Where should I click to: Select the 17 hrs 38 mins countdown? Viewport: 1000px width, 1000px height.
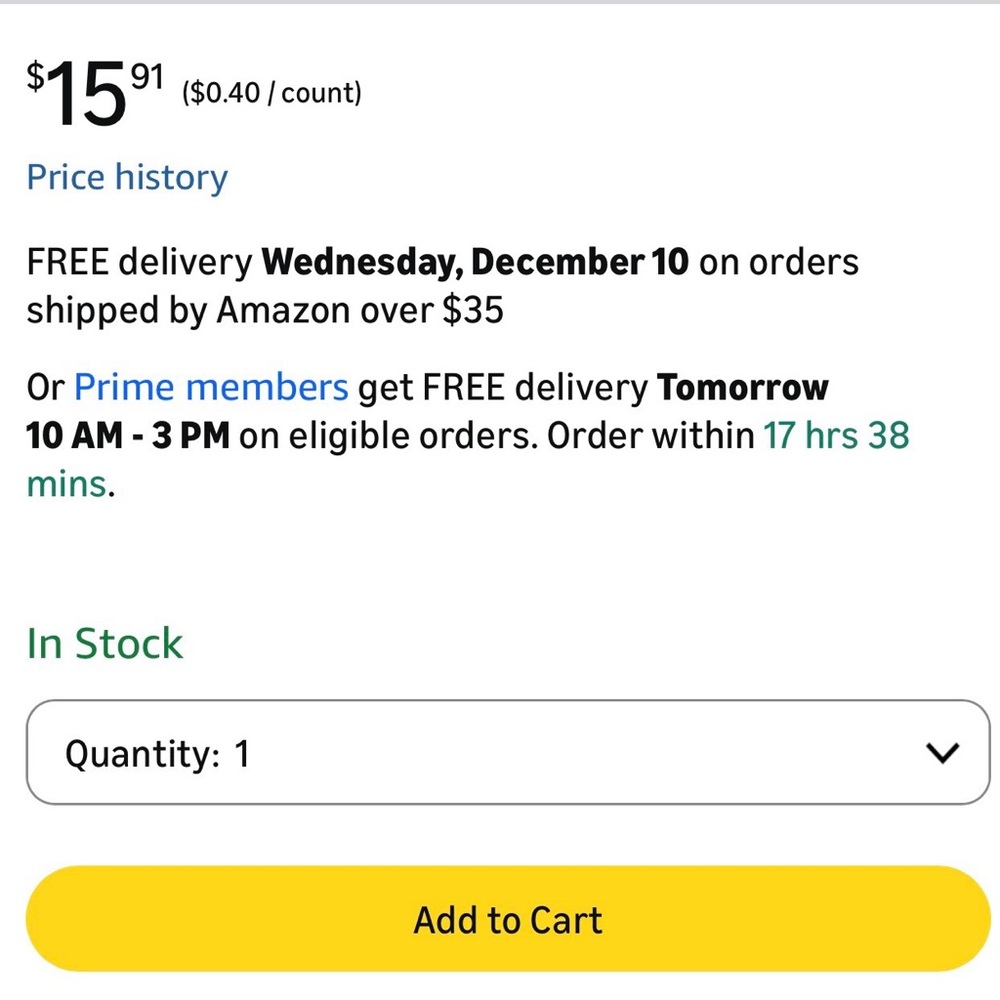[x=830, y=435]
